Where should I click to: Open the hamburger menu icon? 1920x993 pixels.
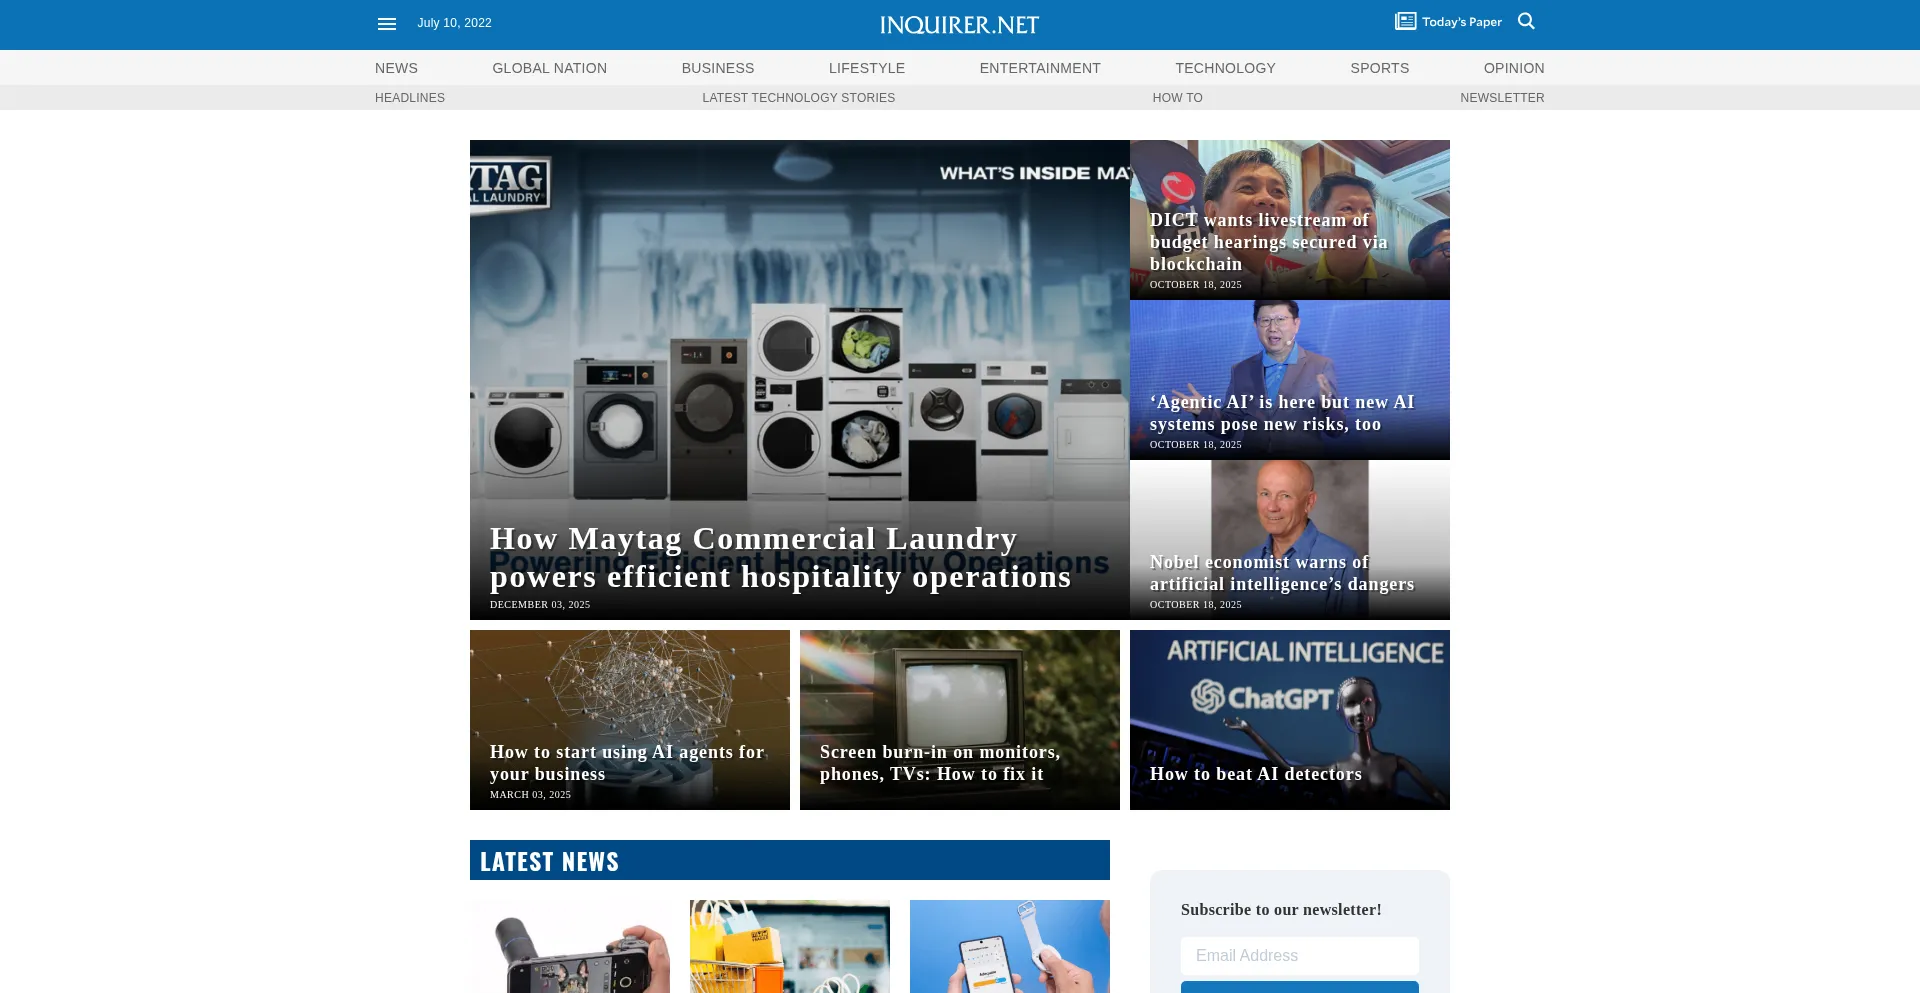(x=387, y=24)
